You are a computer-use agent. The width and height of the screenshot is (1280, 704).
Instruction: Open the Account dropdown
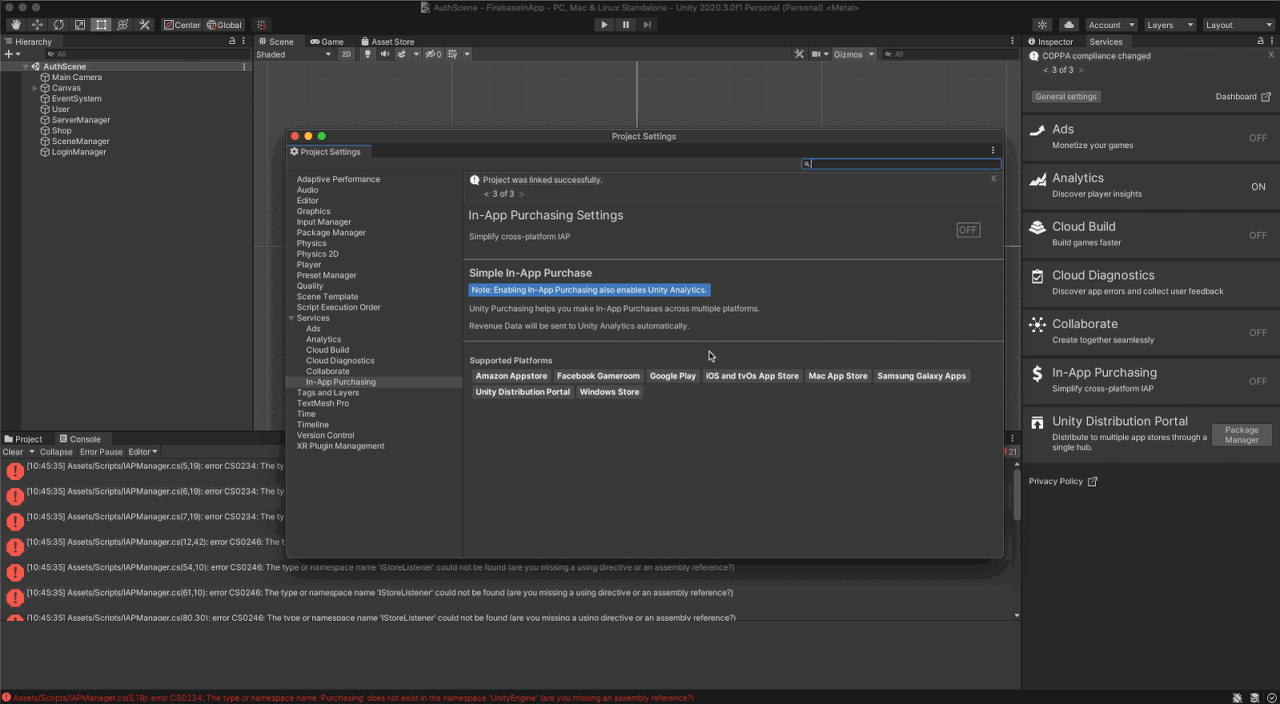pyautogui.click(x=1111, y=25)
